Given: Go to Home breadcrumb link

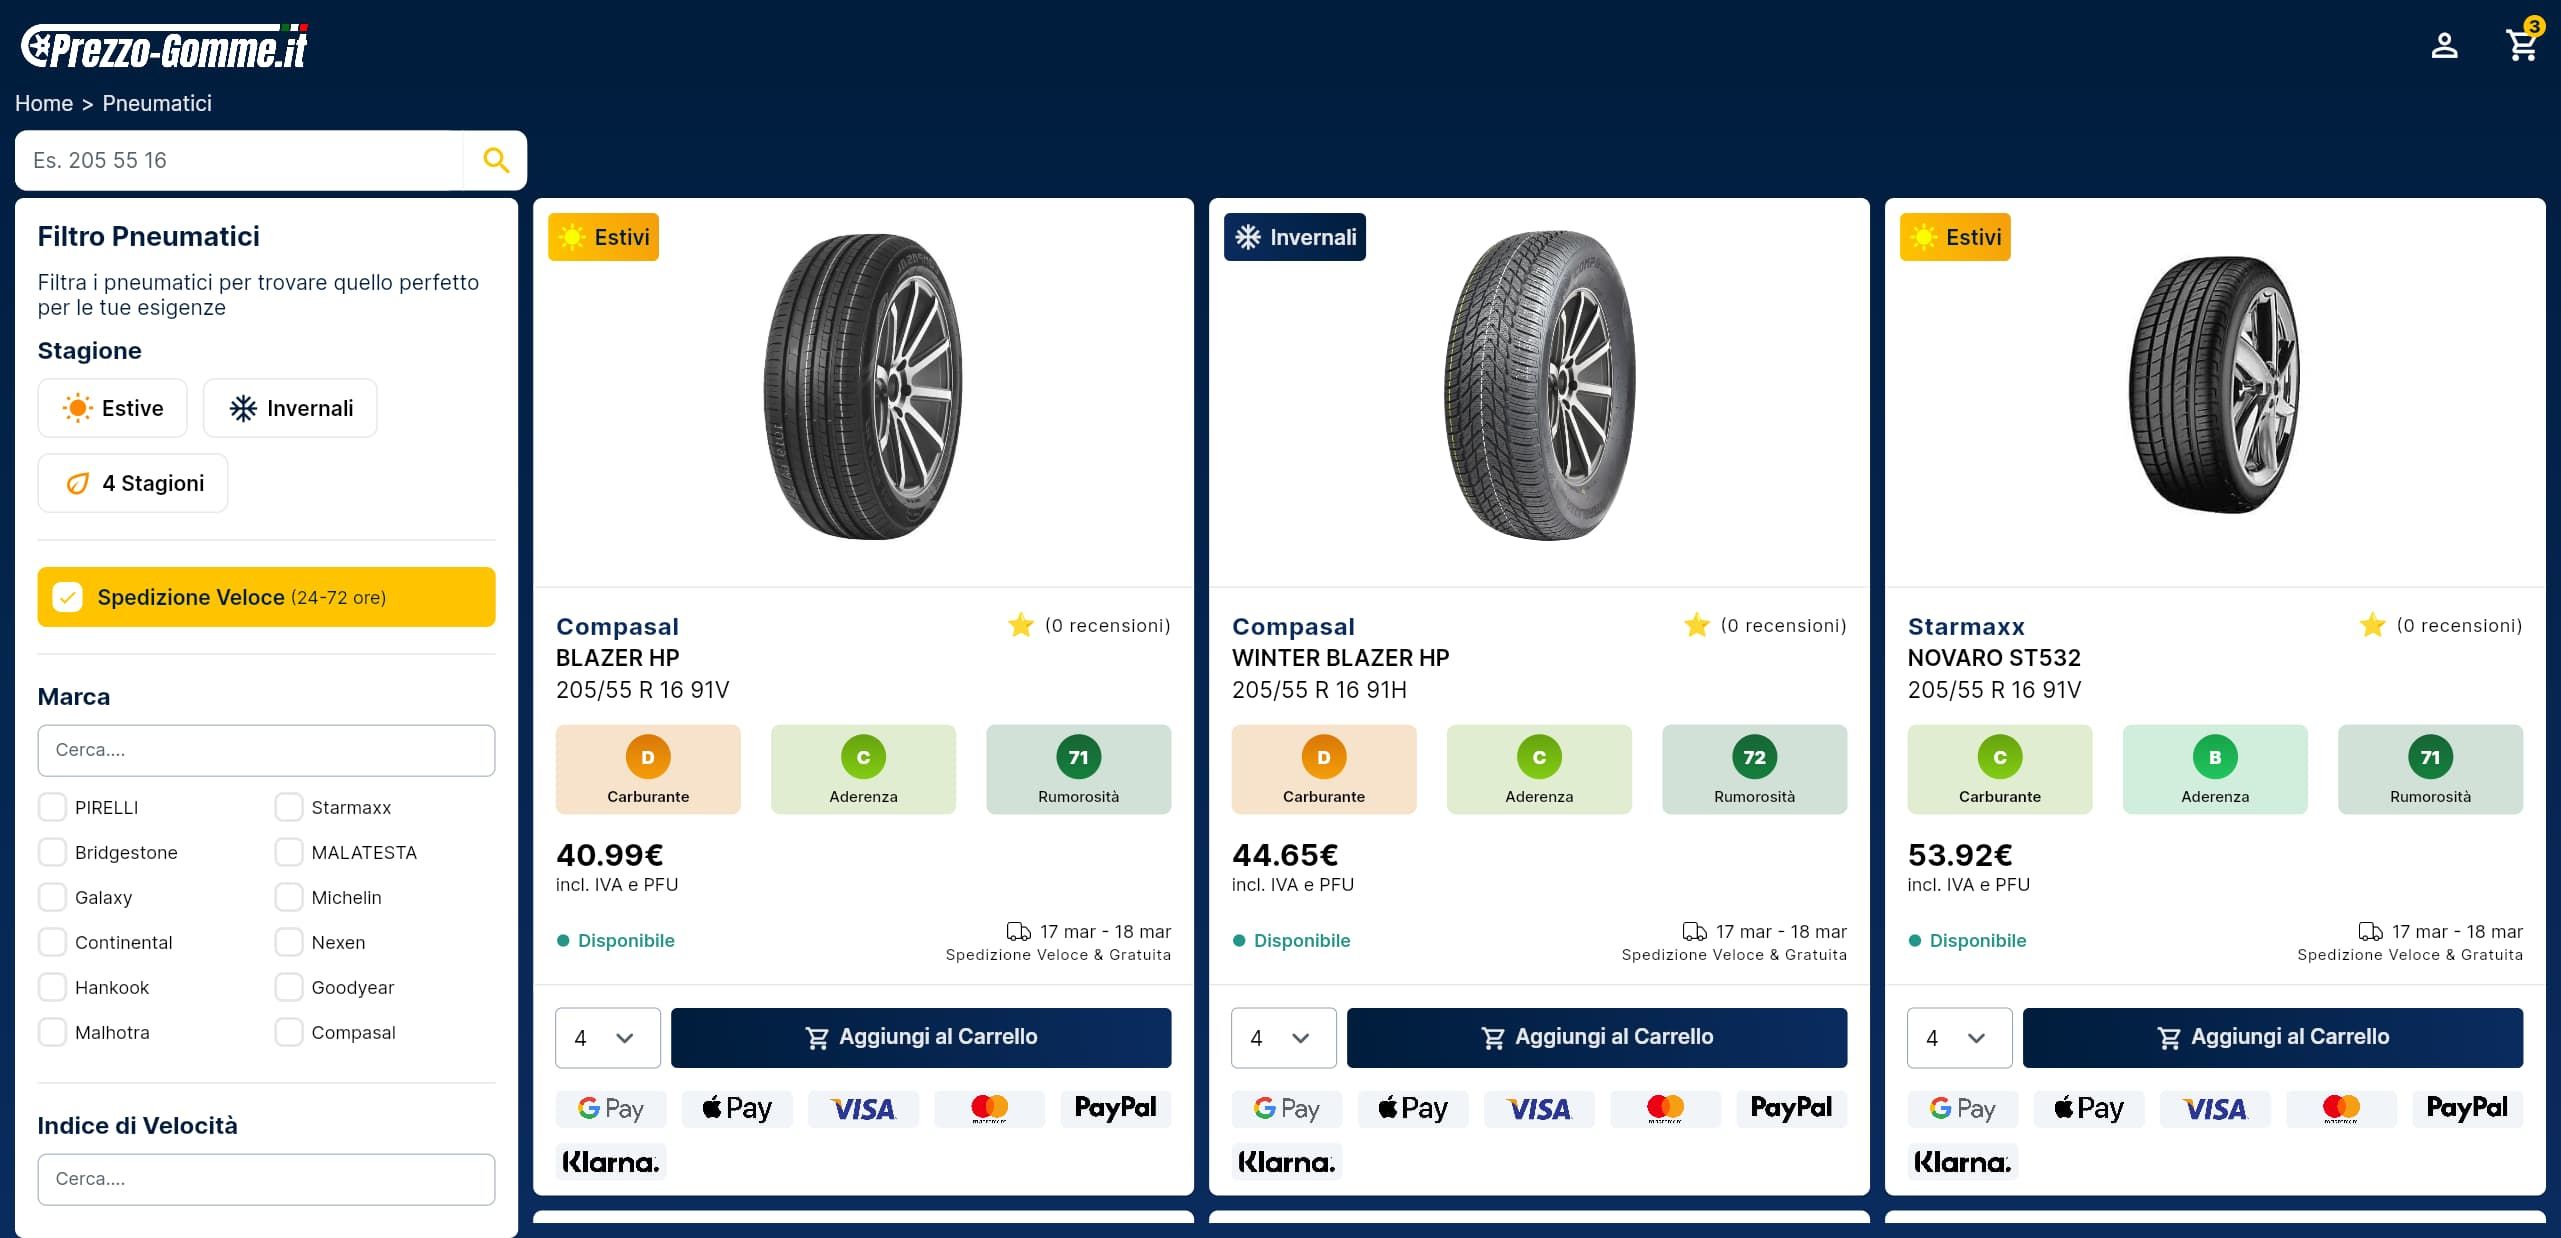Looking at the screenshot, I should 44,104.
